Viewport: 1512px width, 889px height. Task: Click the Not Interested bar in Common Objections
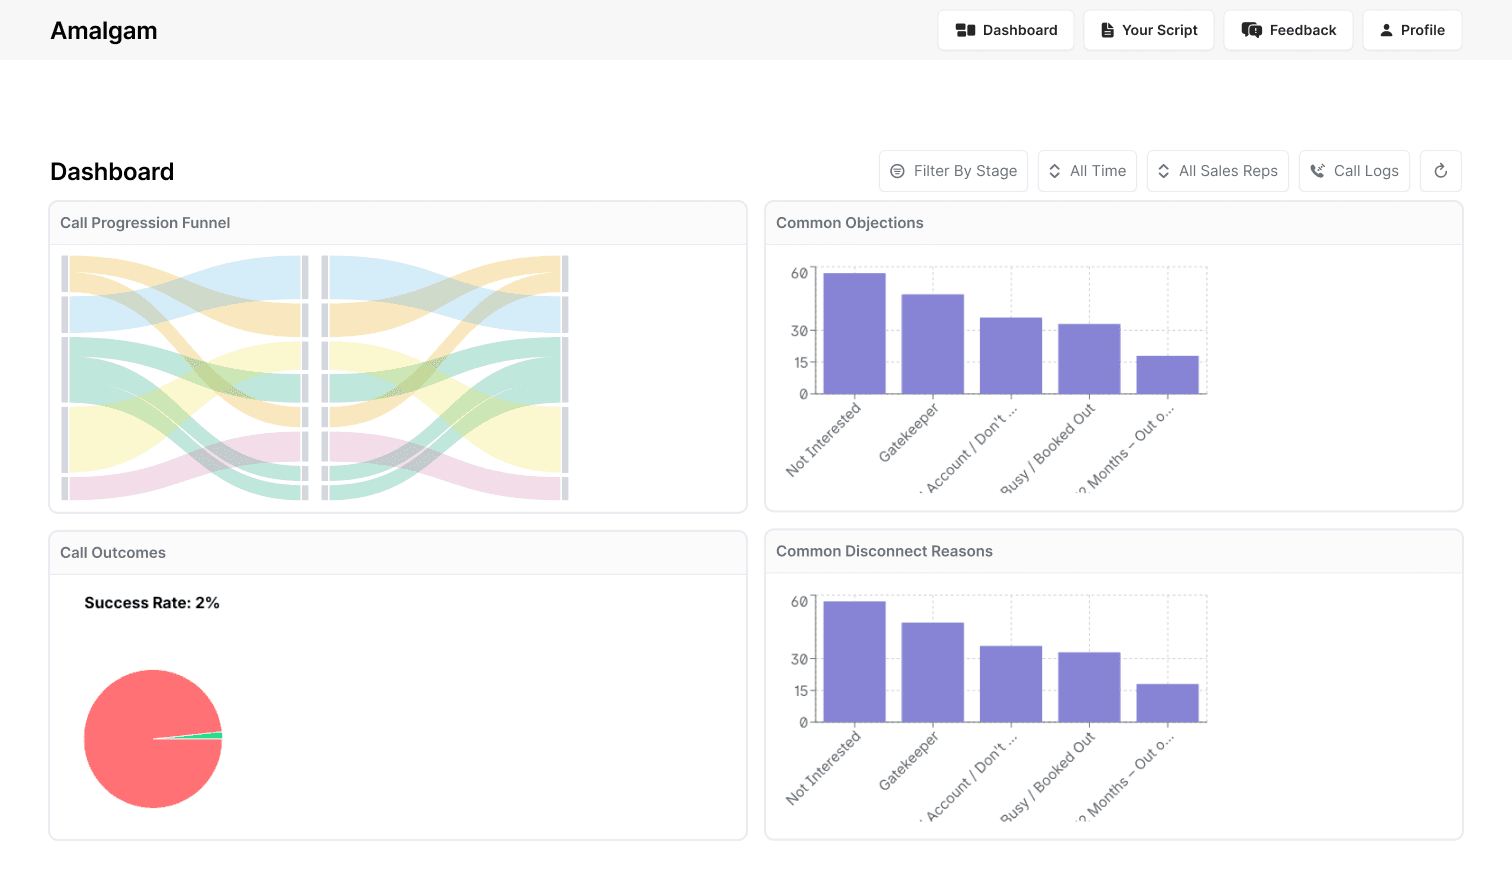[854, 333]
